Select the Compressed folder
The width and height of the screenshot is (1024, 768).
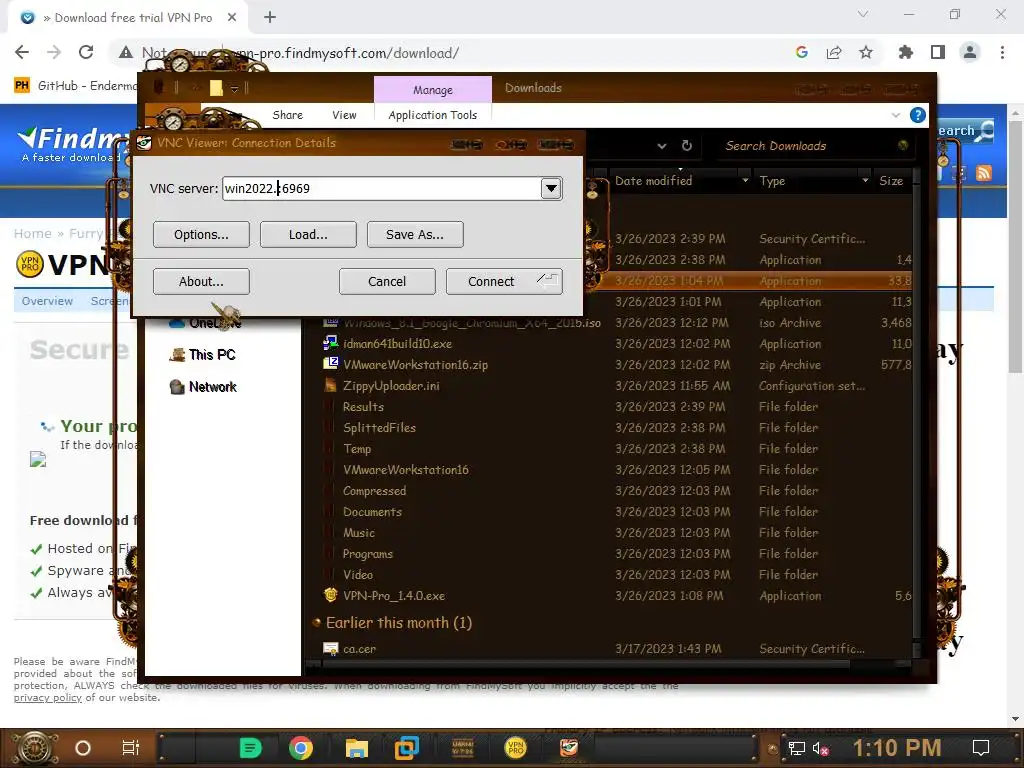374,490
